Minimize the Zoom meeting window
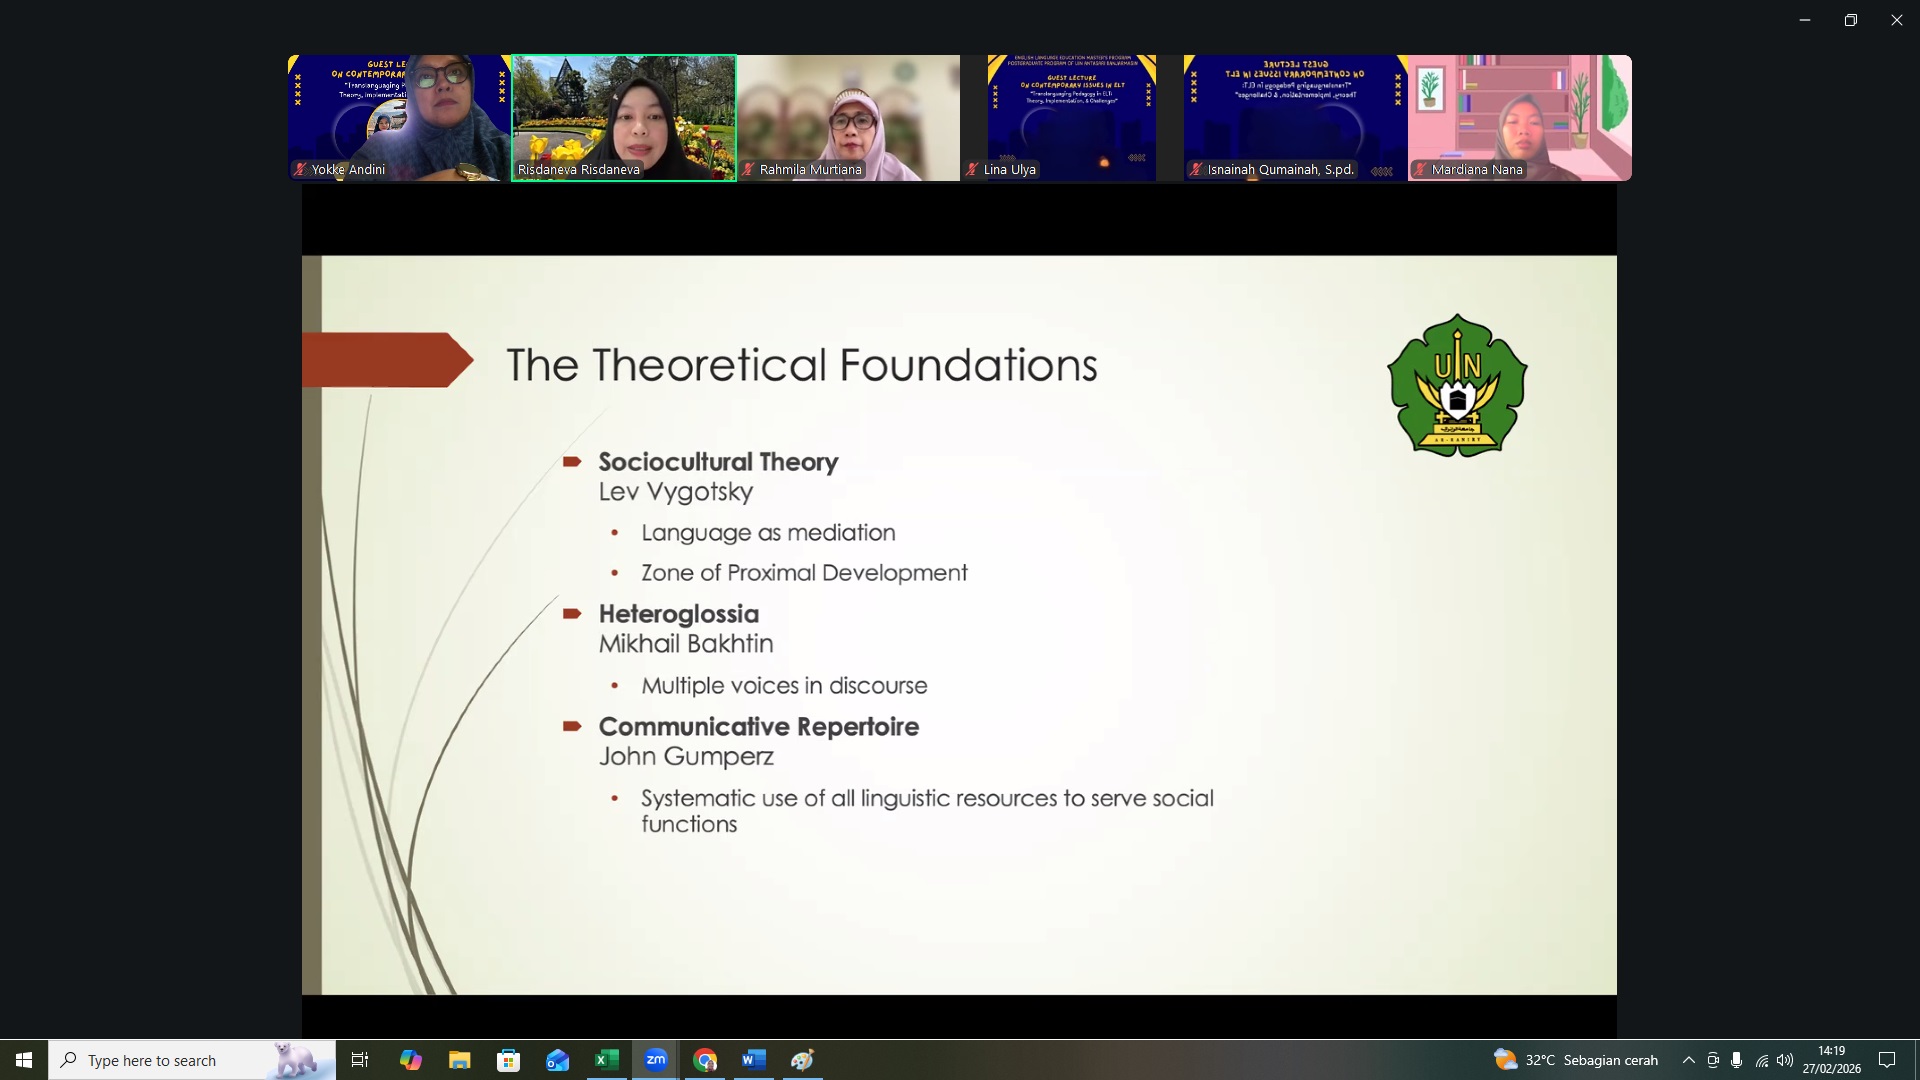The width and height of the screenshot is (1920, 1080). click(1805, 20)
